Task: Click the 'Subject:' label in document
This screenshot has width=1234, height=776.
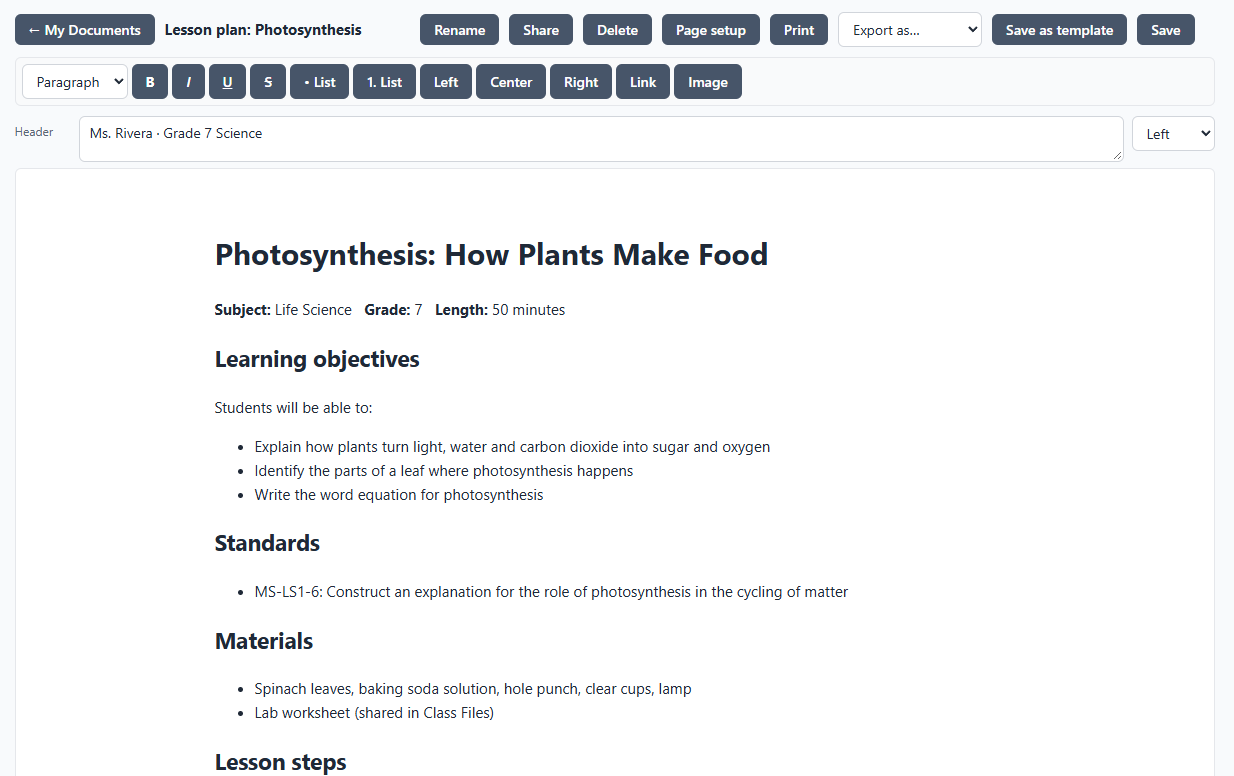Action: 243,310
